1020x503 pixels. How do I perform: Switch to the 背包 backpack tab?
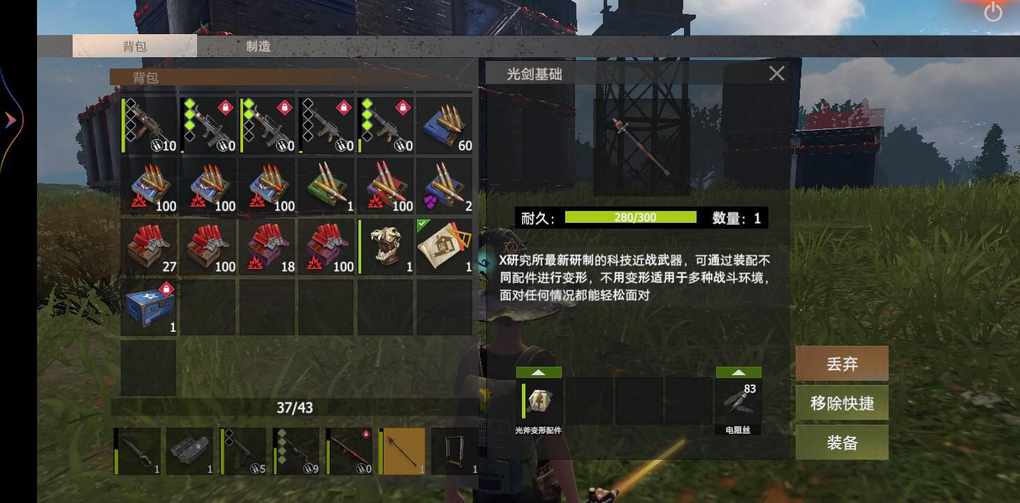click(135, 46)
